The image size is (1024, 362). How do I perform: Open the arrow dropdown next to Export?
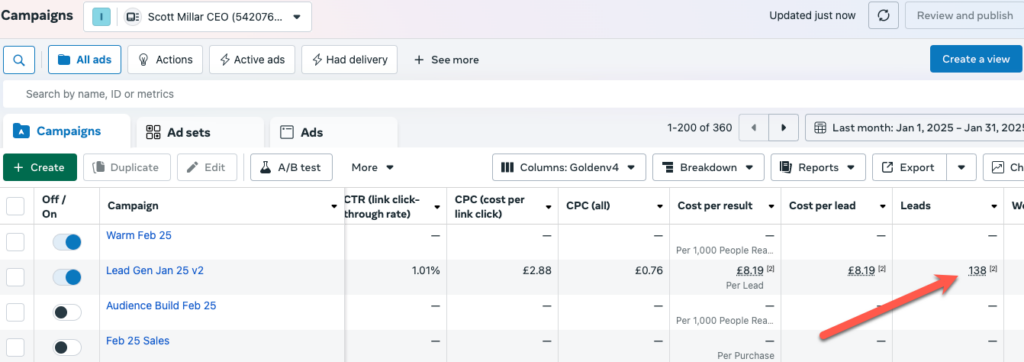coord(962,167)
